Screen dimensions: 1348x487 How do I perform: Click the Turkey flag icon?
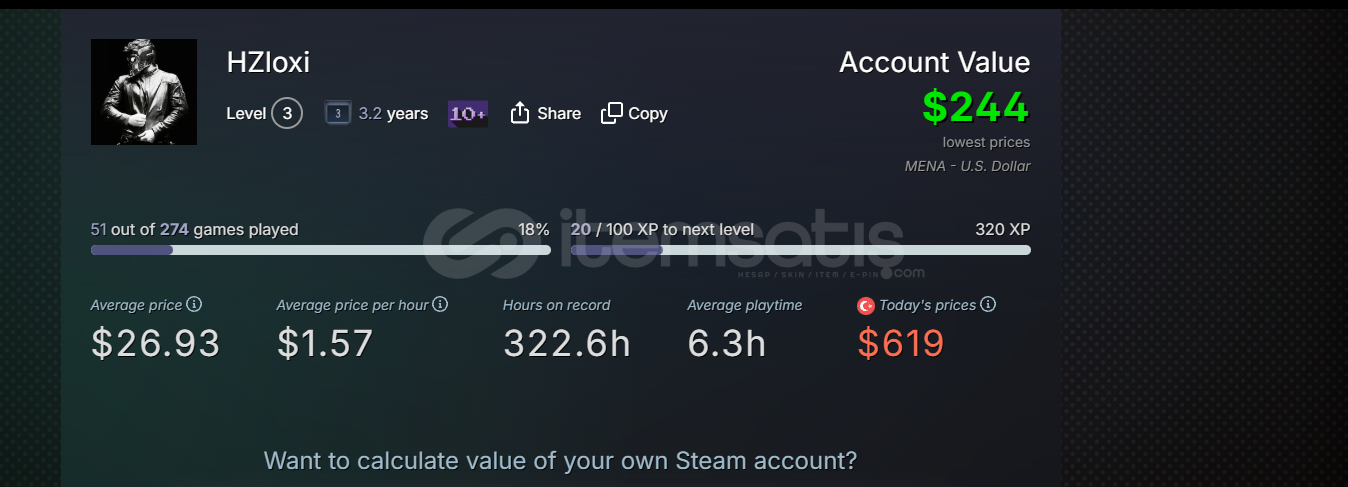(866, 305)
